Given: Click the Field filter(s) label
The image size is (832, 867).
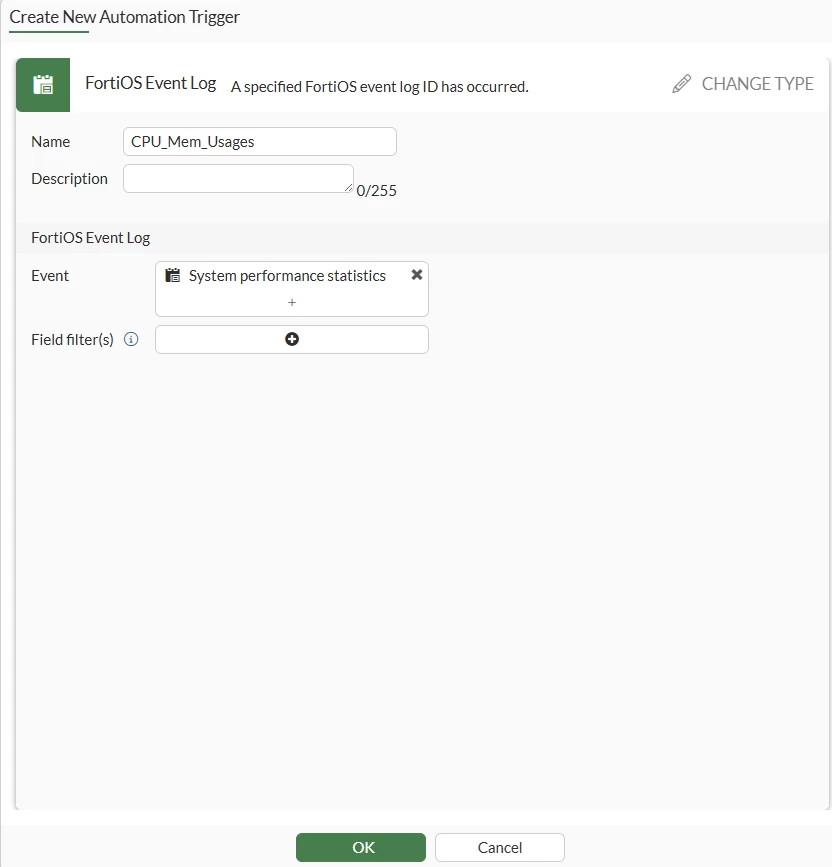Looking at the screenshot, I should click(72, 340).
